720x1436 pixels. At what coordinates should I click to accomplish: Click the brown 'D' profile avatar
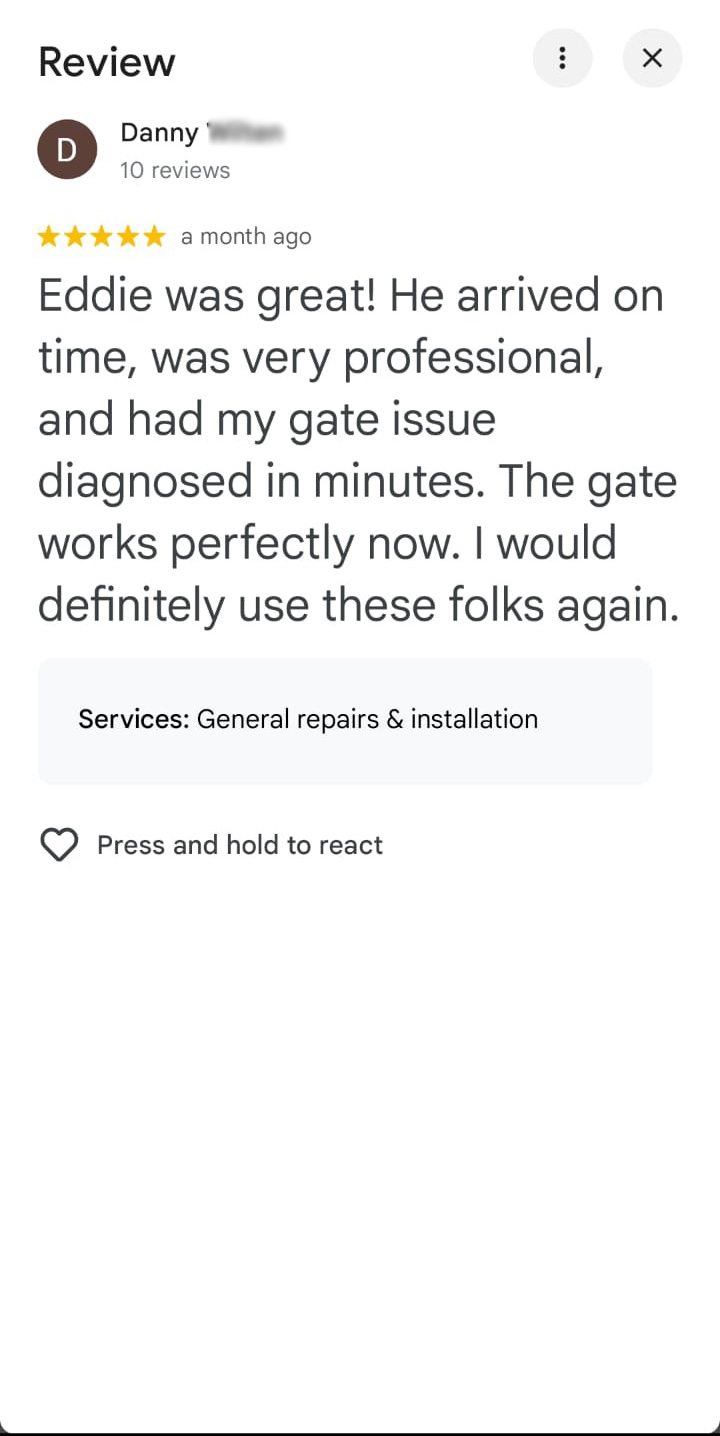tap(67, 149)
